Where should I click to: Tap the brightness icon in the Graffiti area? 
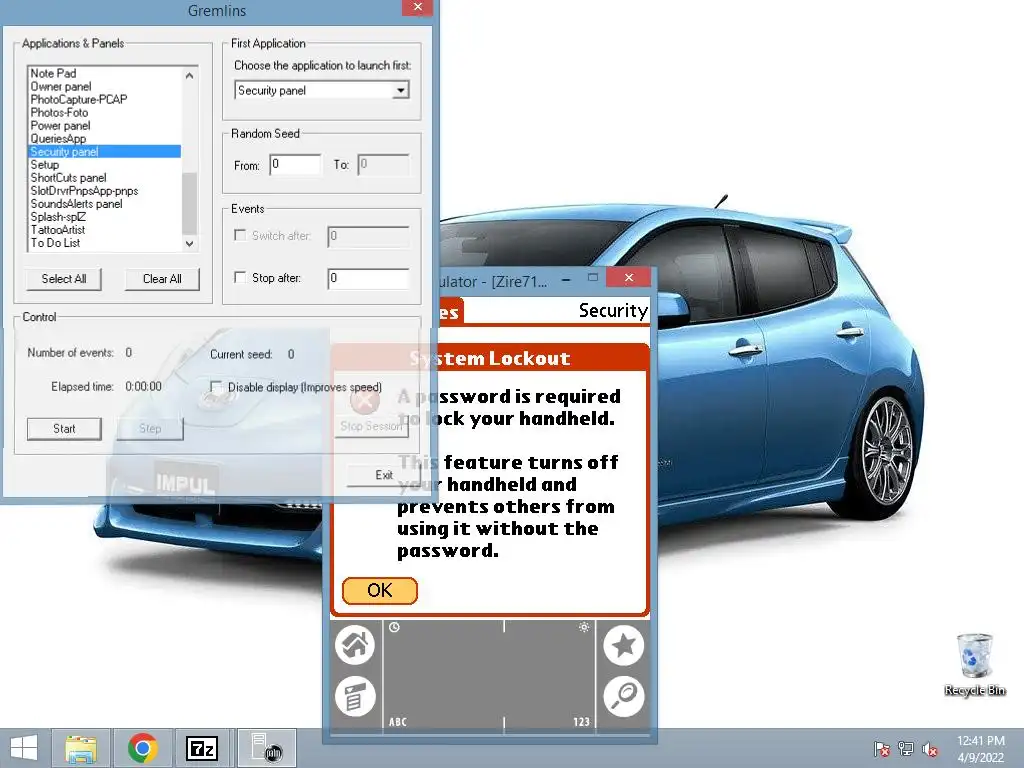584,627
